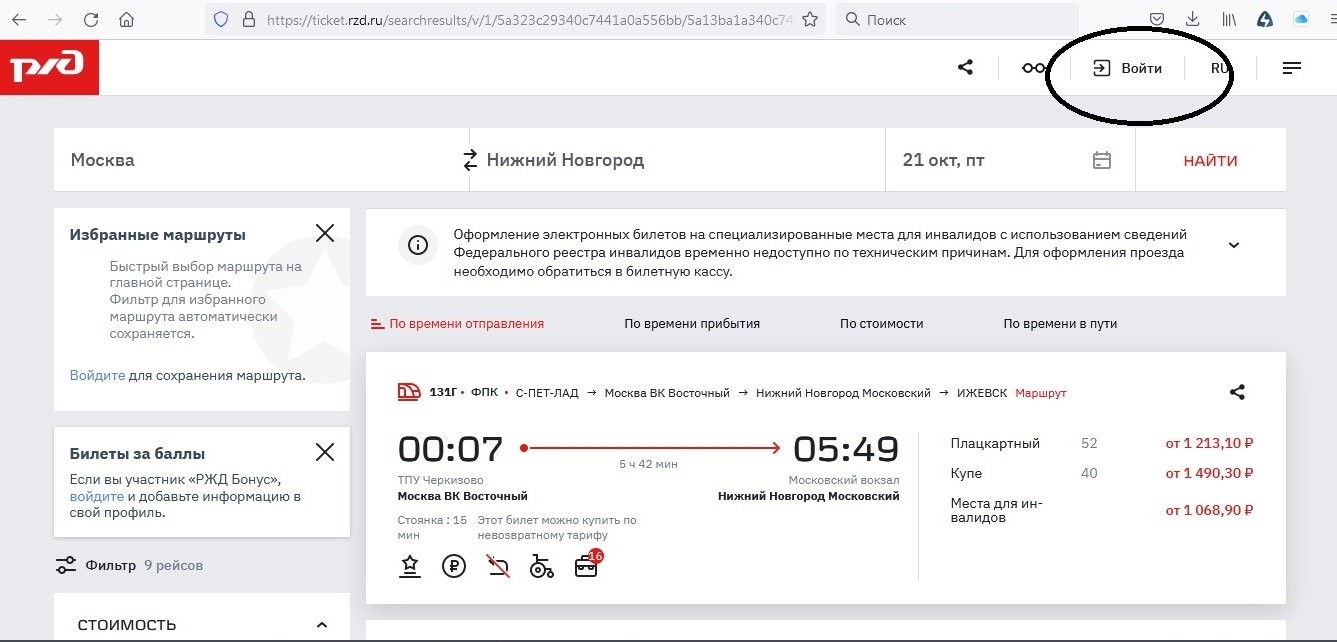Click the wheelchair accessibility icon on train card
The width and height of the screenshot is (1337, 642).
point(541,567)
